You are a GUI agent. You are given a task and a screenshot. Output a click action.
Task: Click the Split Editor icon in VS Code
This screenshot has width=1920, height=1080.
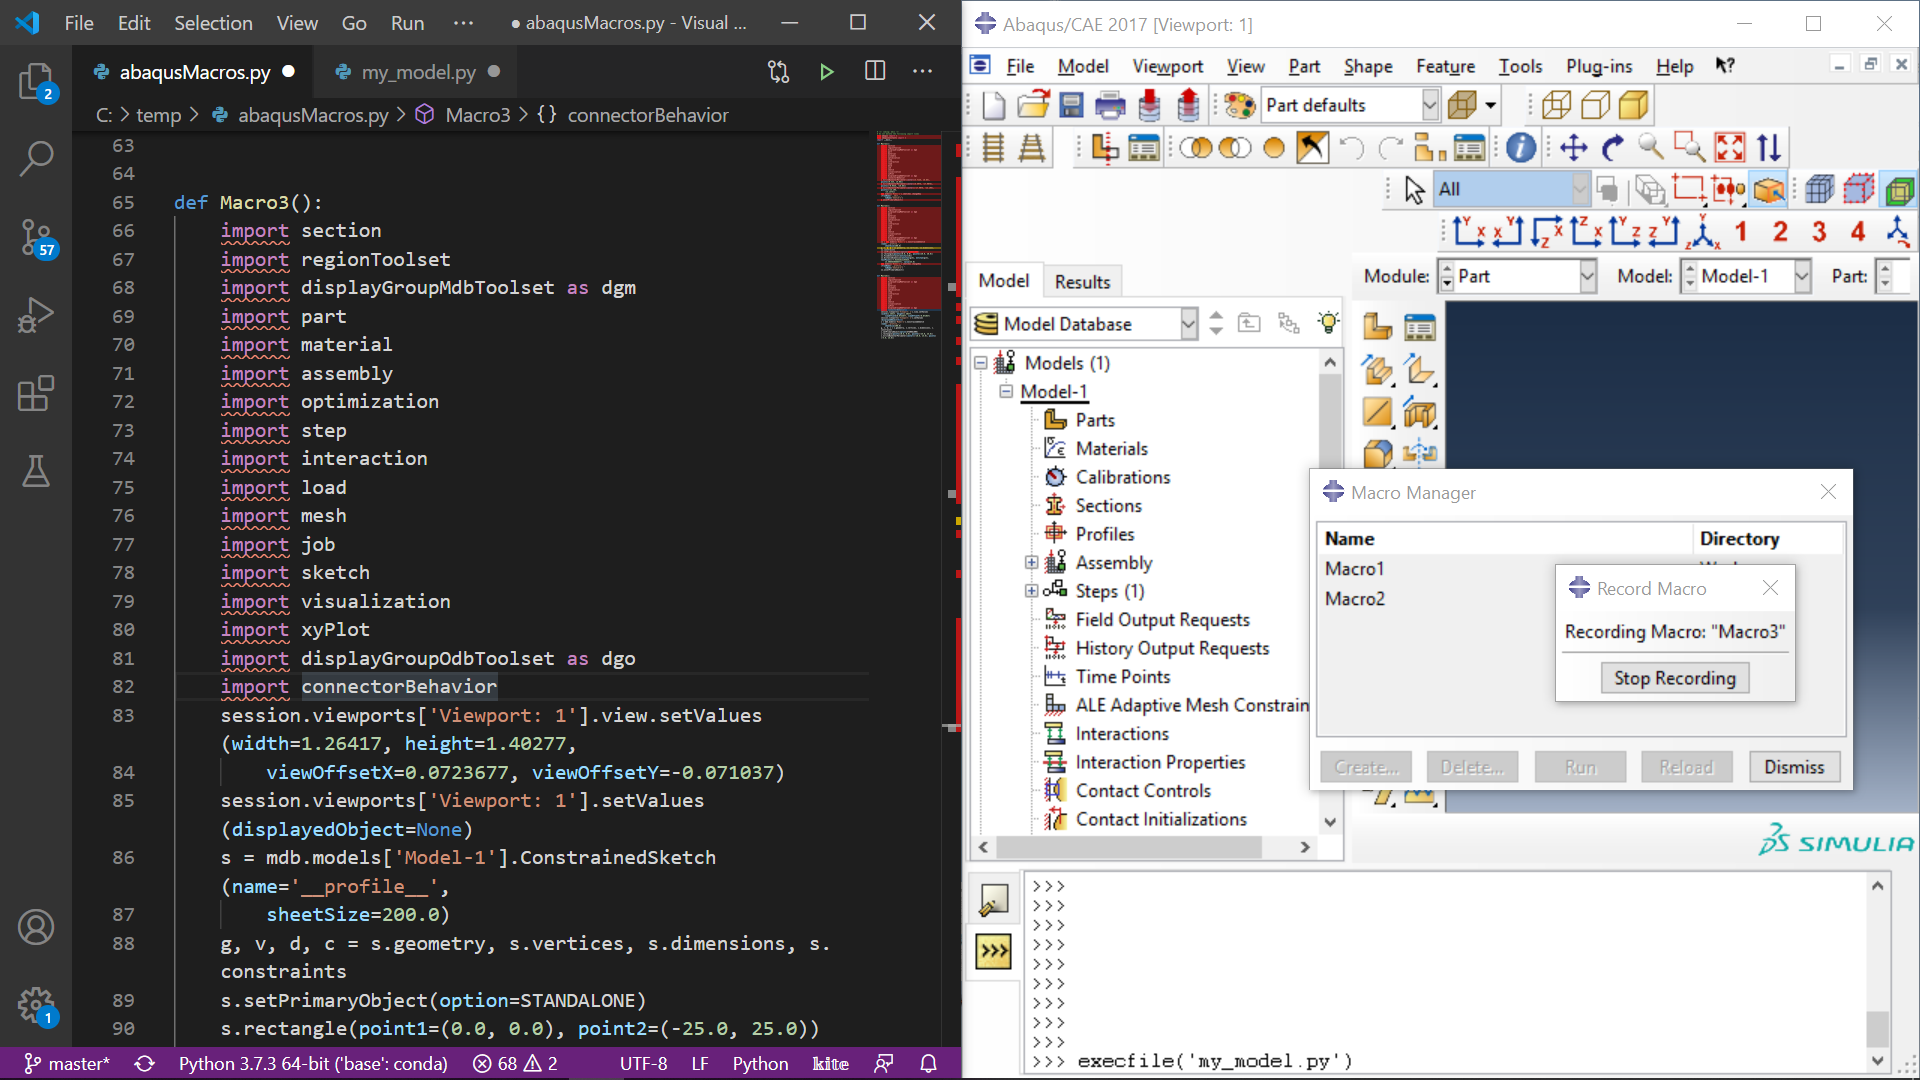coord(875,72)
